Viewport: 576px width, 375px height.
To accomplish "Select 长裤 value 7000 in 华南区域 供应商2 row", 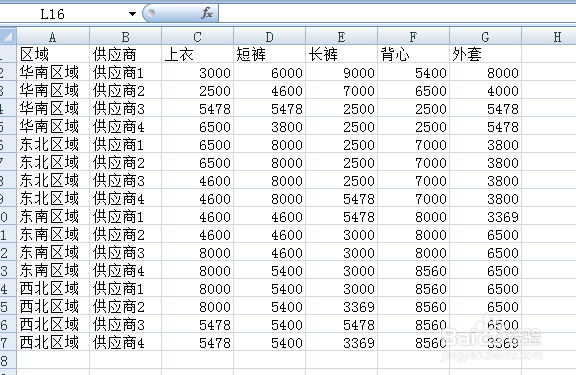I will coord(341,90).
